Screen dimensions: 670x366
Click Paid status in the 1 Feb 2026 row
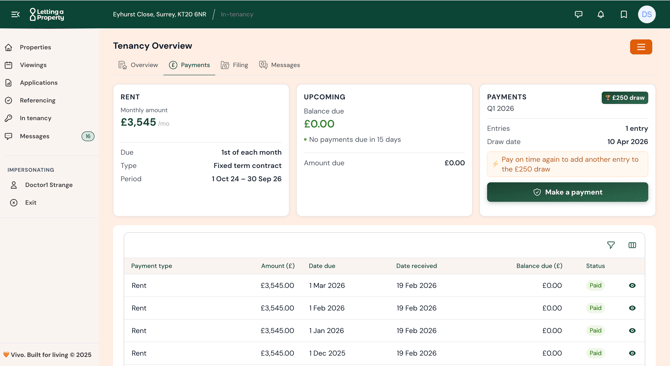[595, 308]
